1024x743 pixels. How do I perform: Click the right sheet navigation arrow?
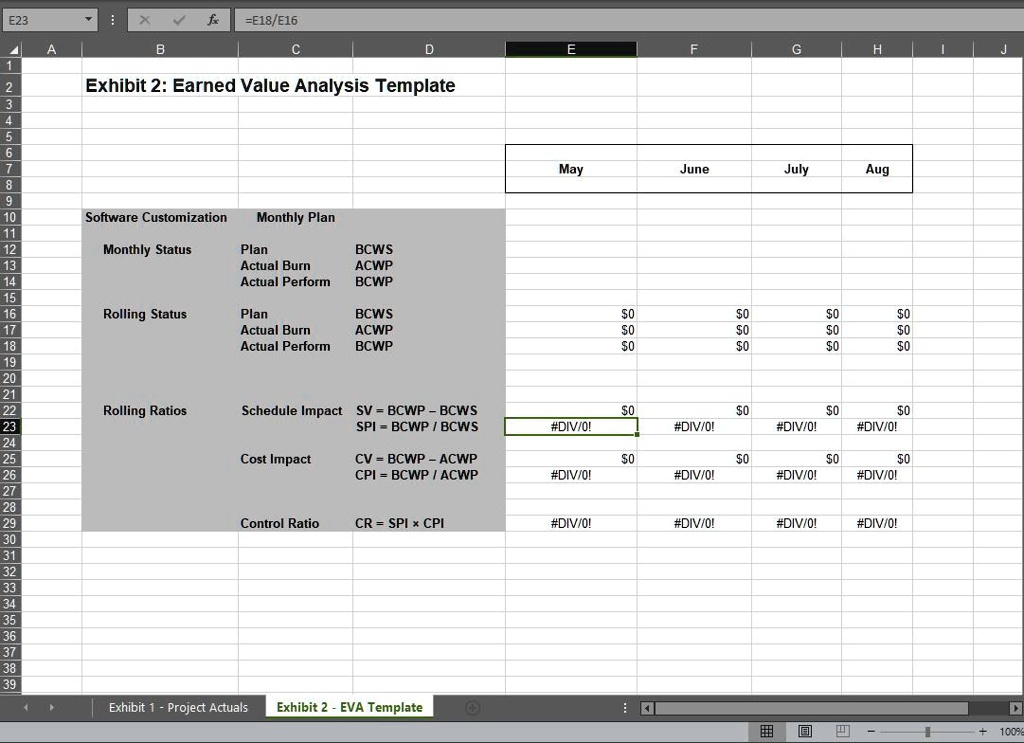[x=51, y=707]
